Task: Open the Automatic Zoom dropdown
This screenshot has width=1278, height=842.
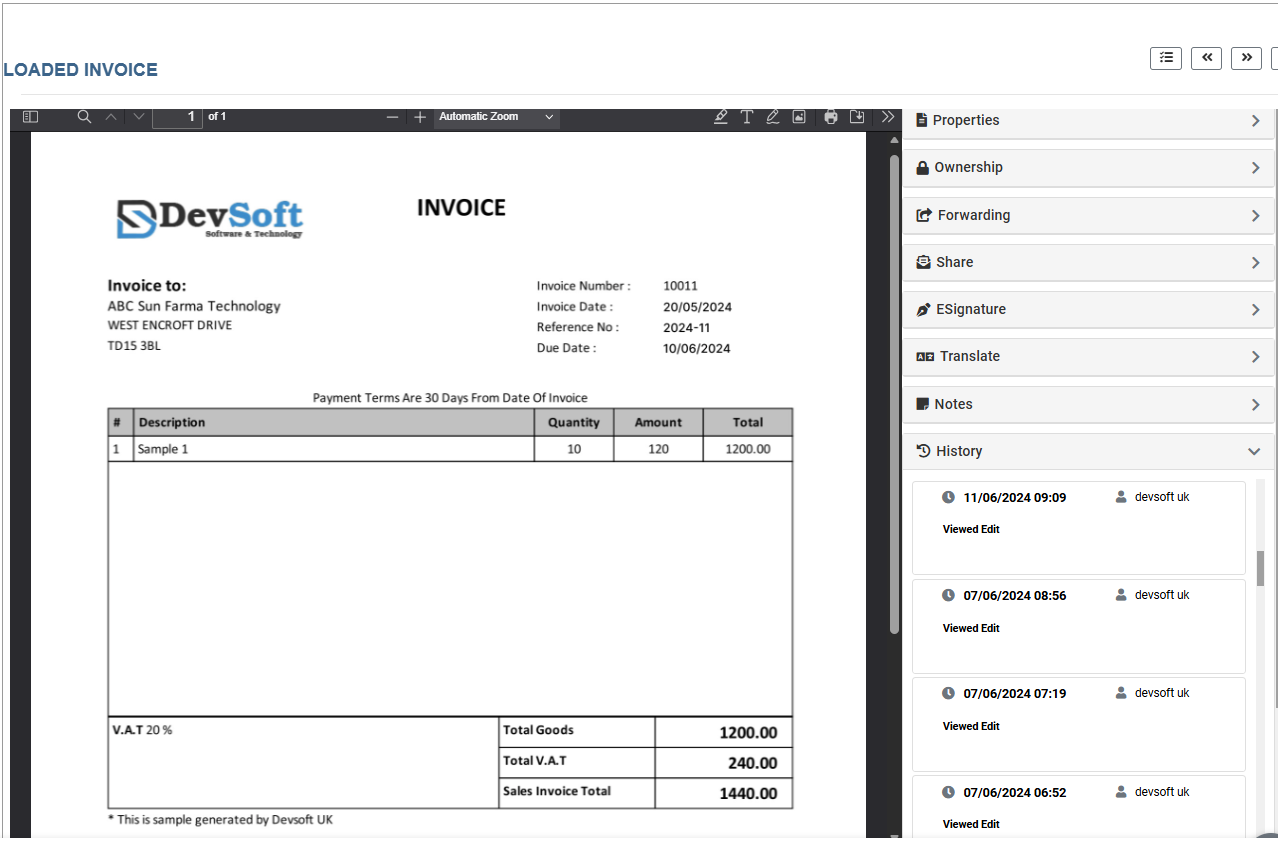Action: coord(496,117)
